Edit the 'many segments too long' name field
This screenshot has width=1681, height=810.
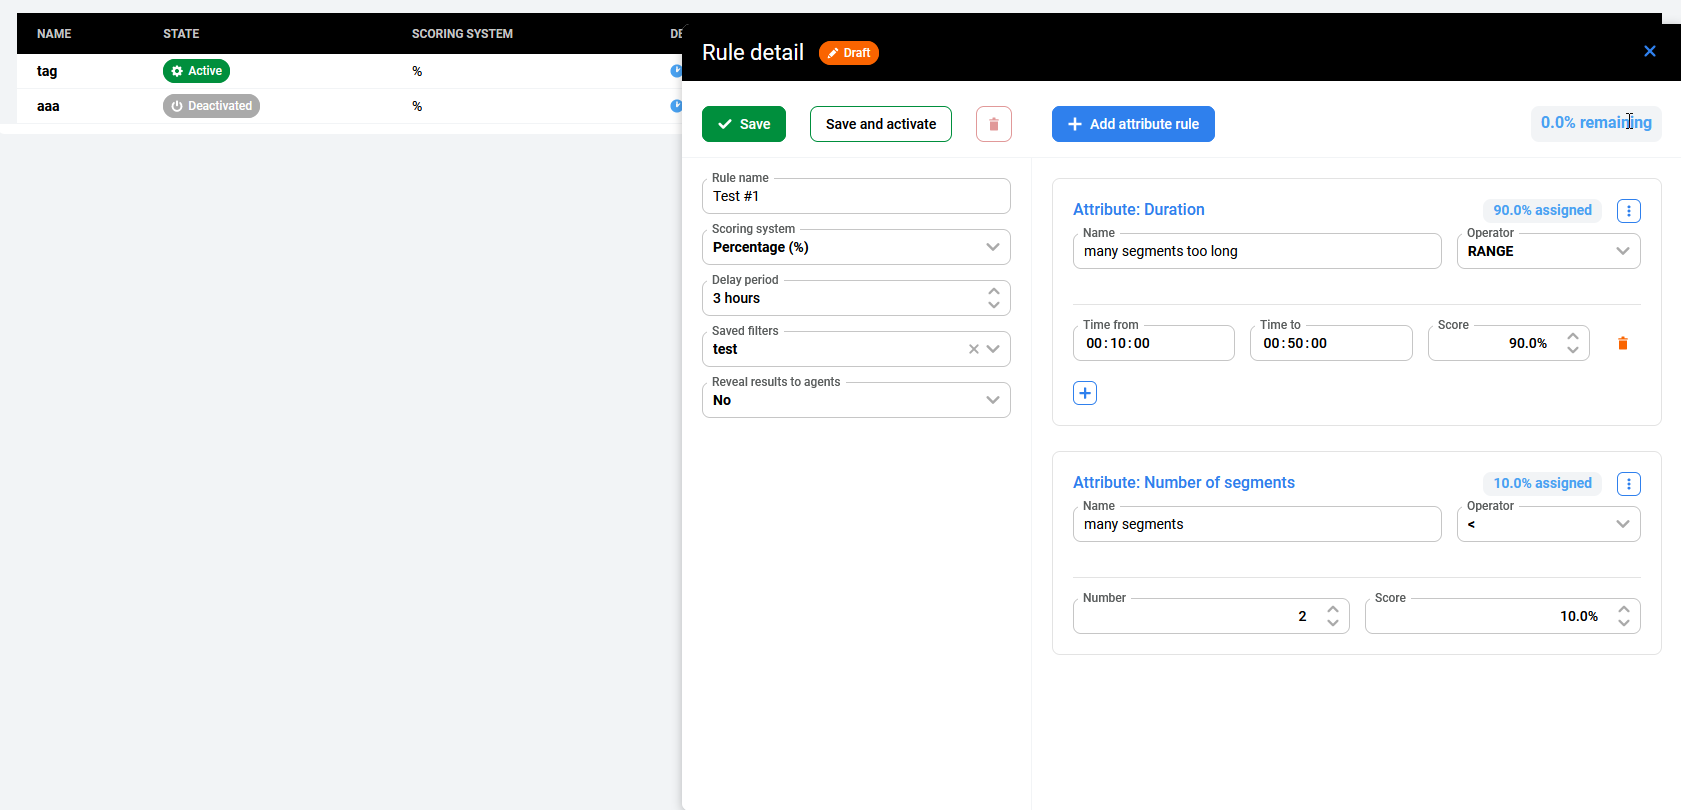click(1257, 251)
